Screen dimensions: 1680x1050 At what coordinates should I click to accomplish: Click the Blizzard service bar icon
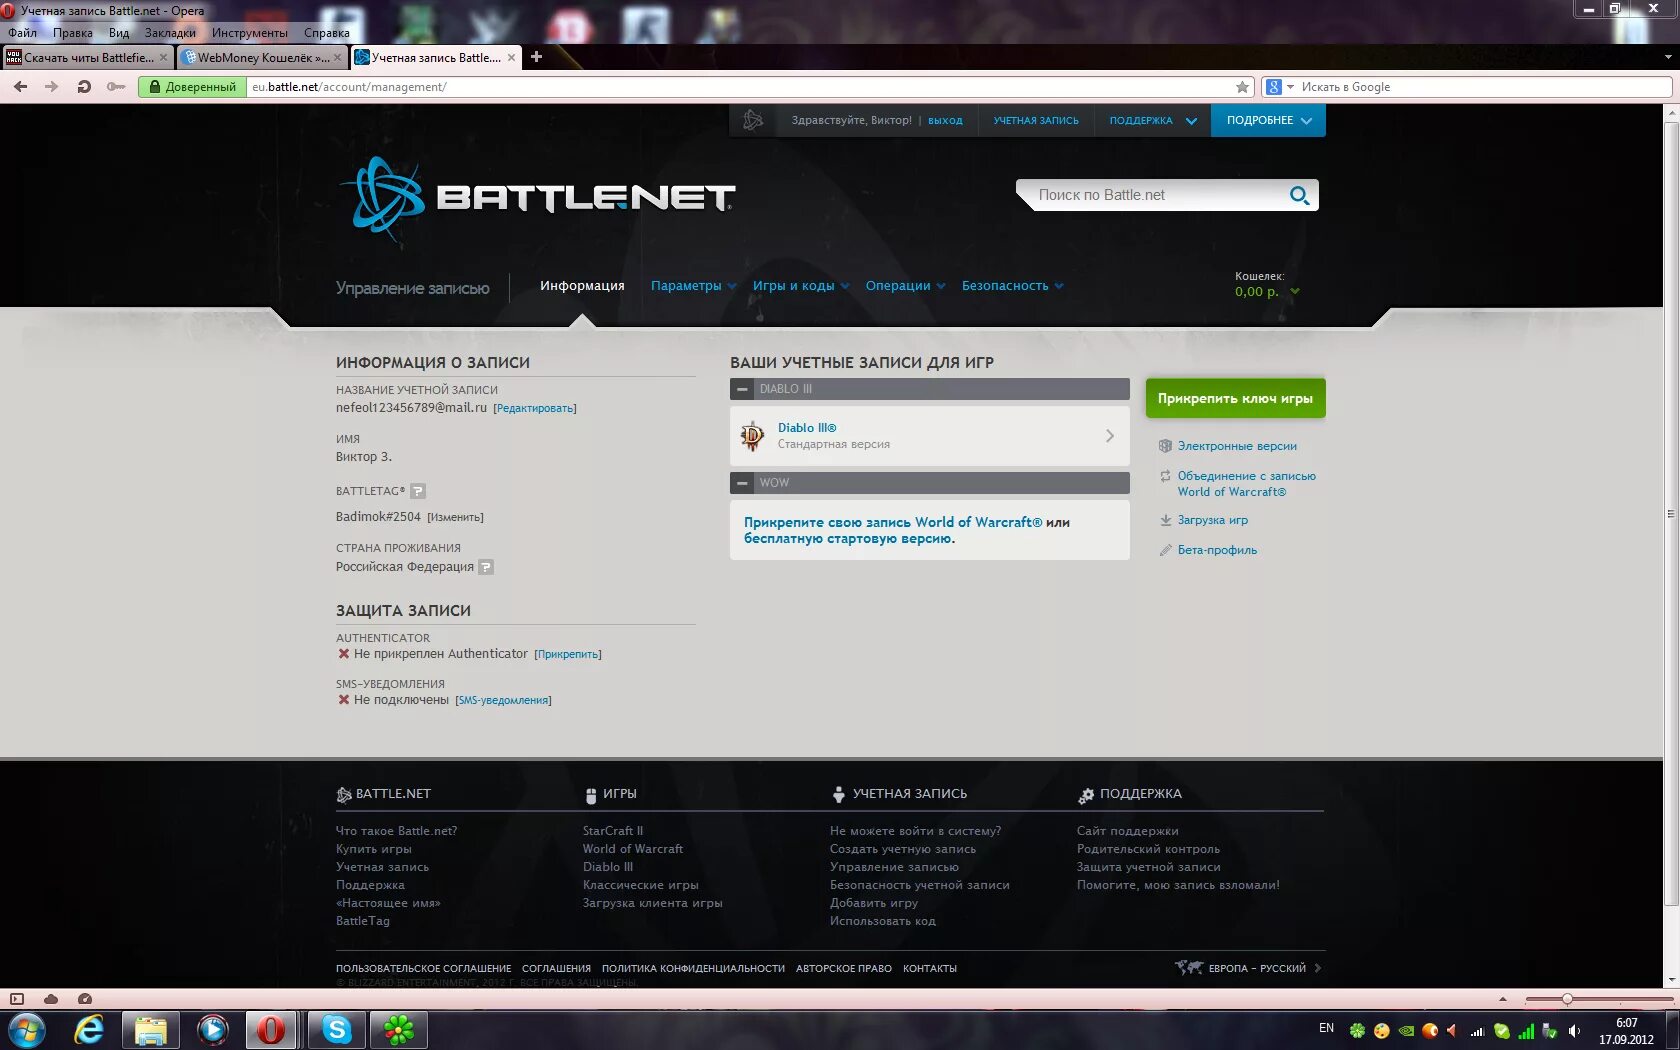click(753, 120)
